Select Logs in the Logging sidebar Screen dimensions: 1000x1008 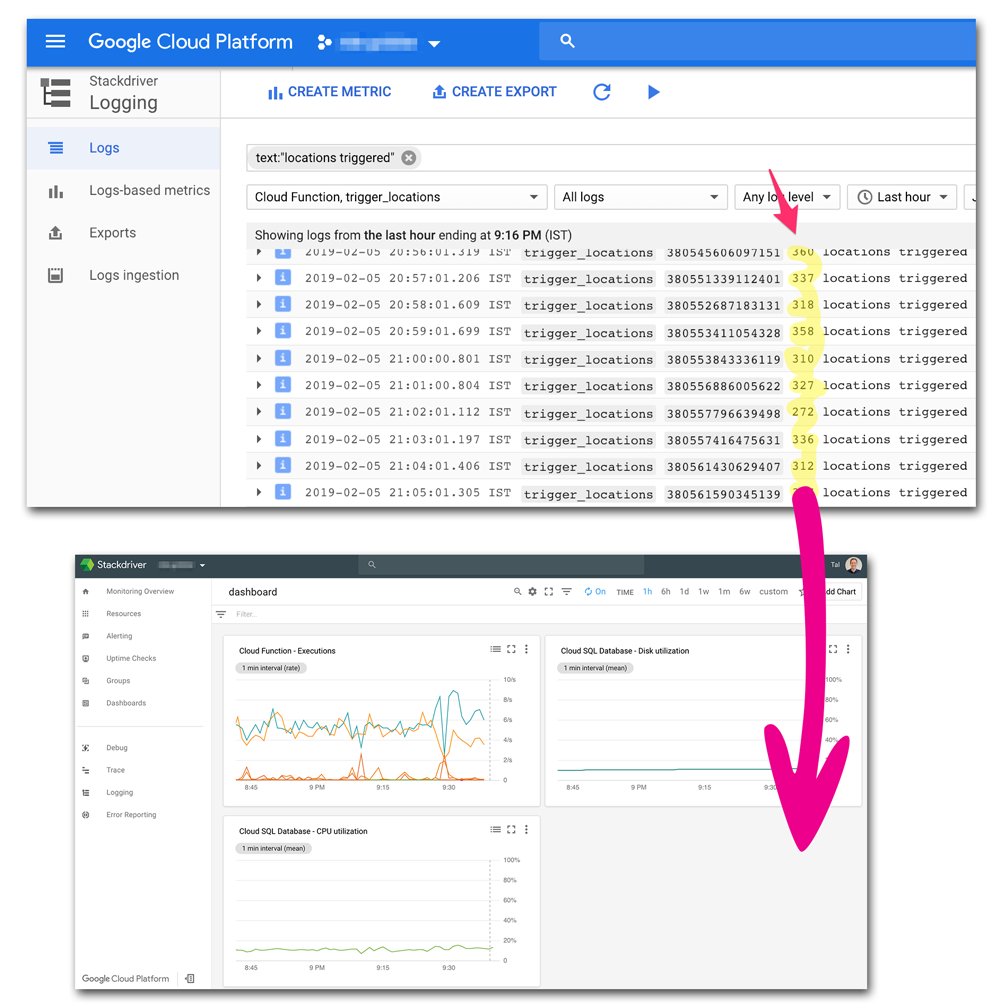click(123, 148)
